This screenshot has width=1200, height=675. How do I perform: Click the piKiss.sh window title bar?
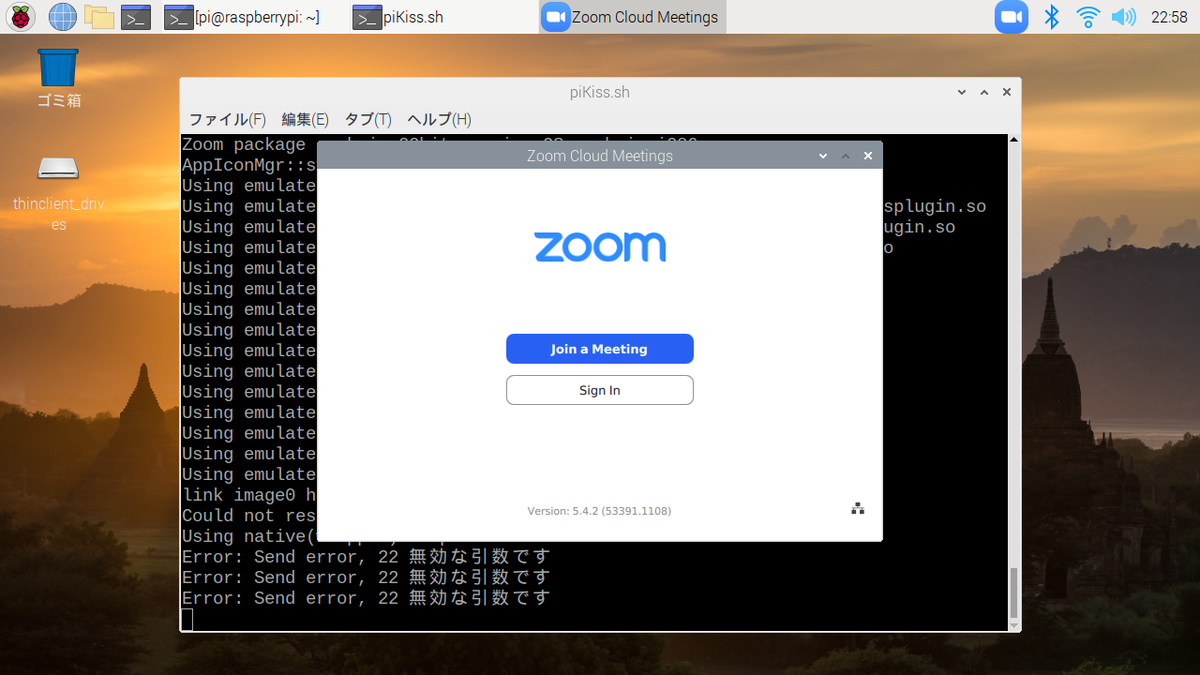tap(599, 92)
